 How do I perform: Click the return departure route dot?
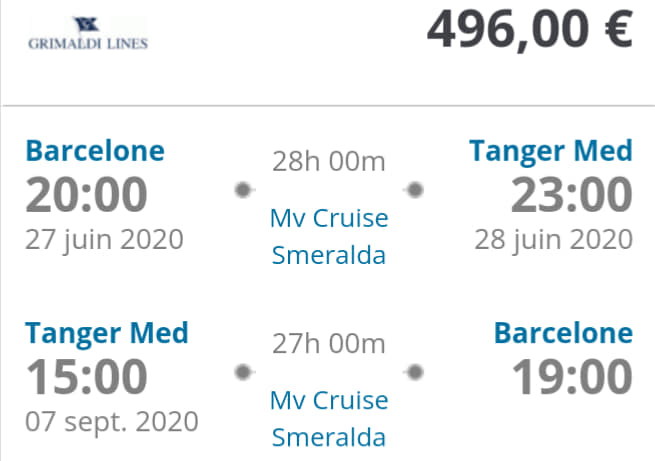pyautogui.click(x=243, y=372)
